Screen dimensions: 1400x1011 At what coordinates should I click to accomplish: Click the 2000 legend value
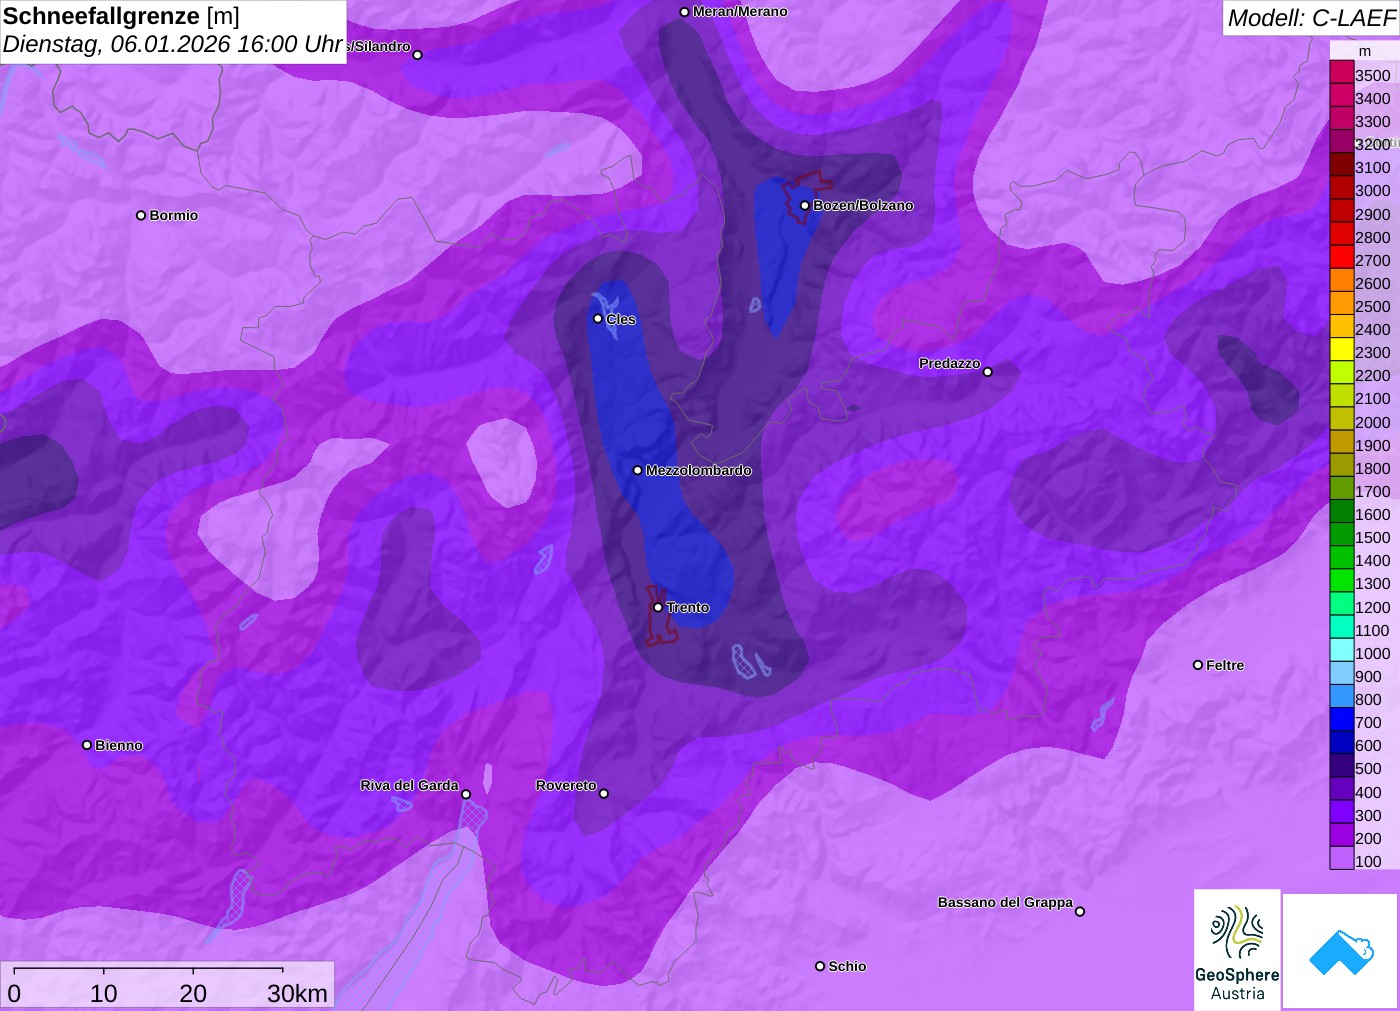coord(1372,422)
